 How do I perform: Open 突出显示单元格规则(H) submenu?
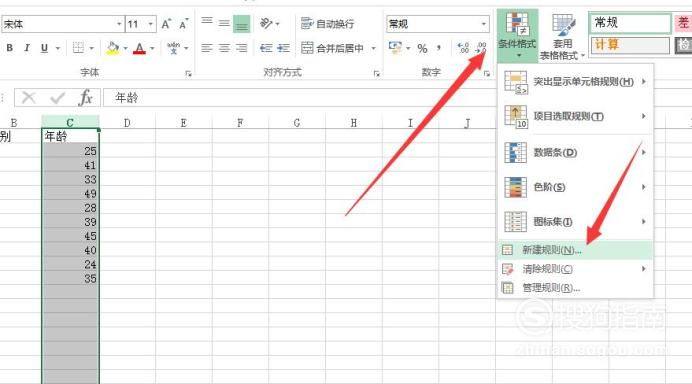(575, 82)
